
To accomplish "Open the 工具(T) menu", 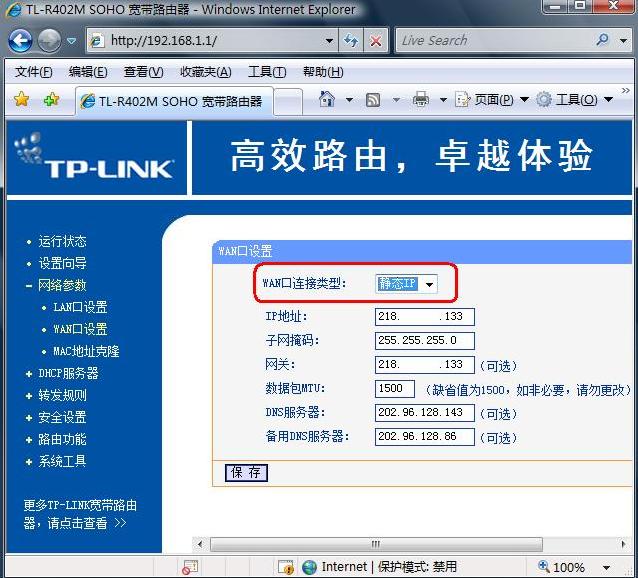I will 267,72.
